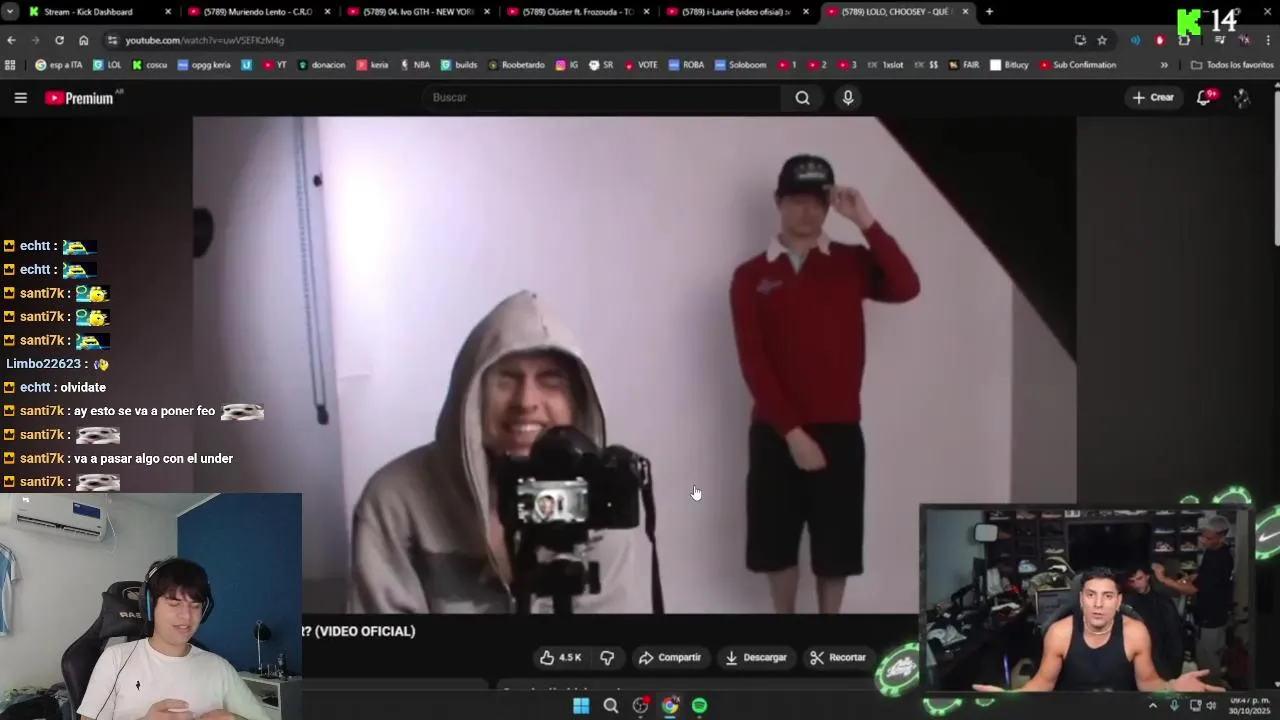The image size is (1280, 720).
Task: Open the Todos los favoritos folder
Action: pos(1232,65)
